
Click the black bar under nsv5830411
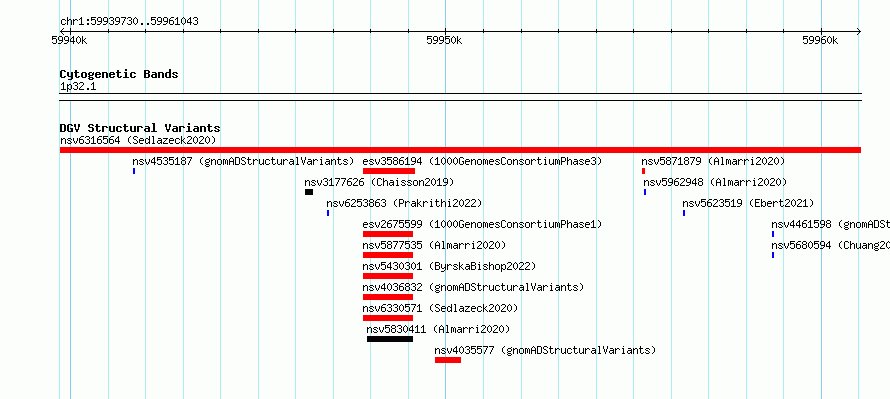click(x=390, y=339)
